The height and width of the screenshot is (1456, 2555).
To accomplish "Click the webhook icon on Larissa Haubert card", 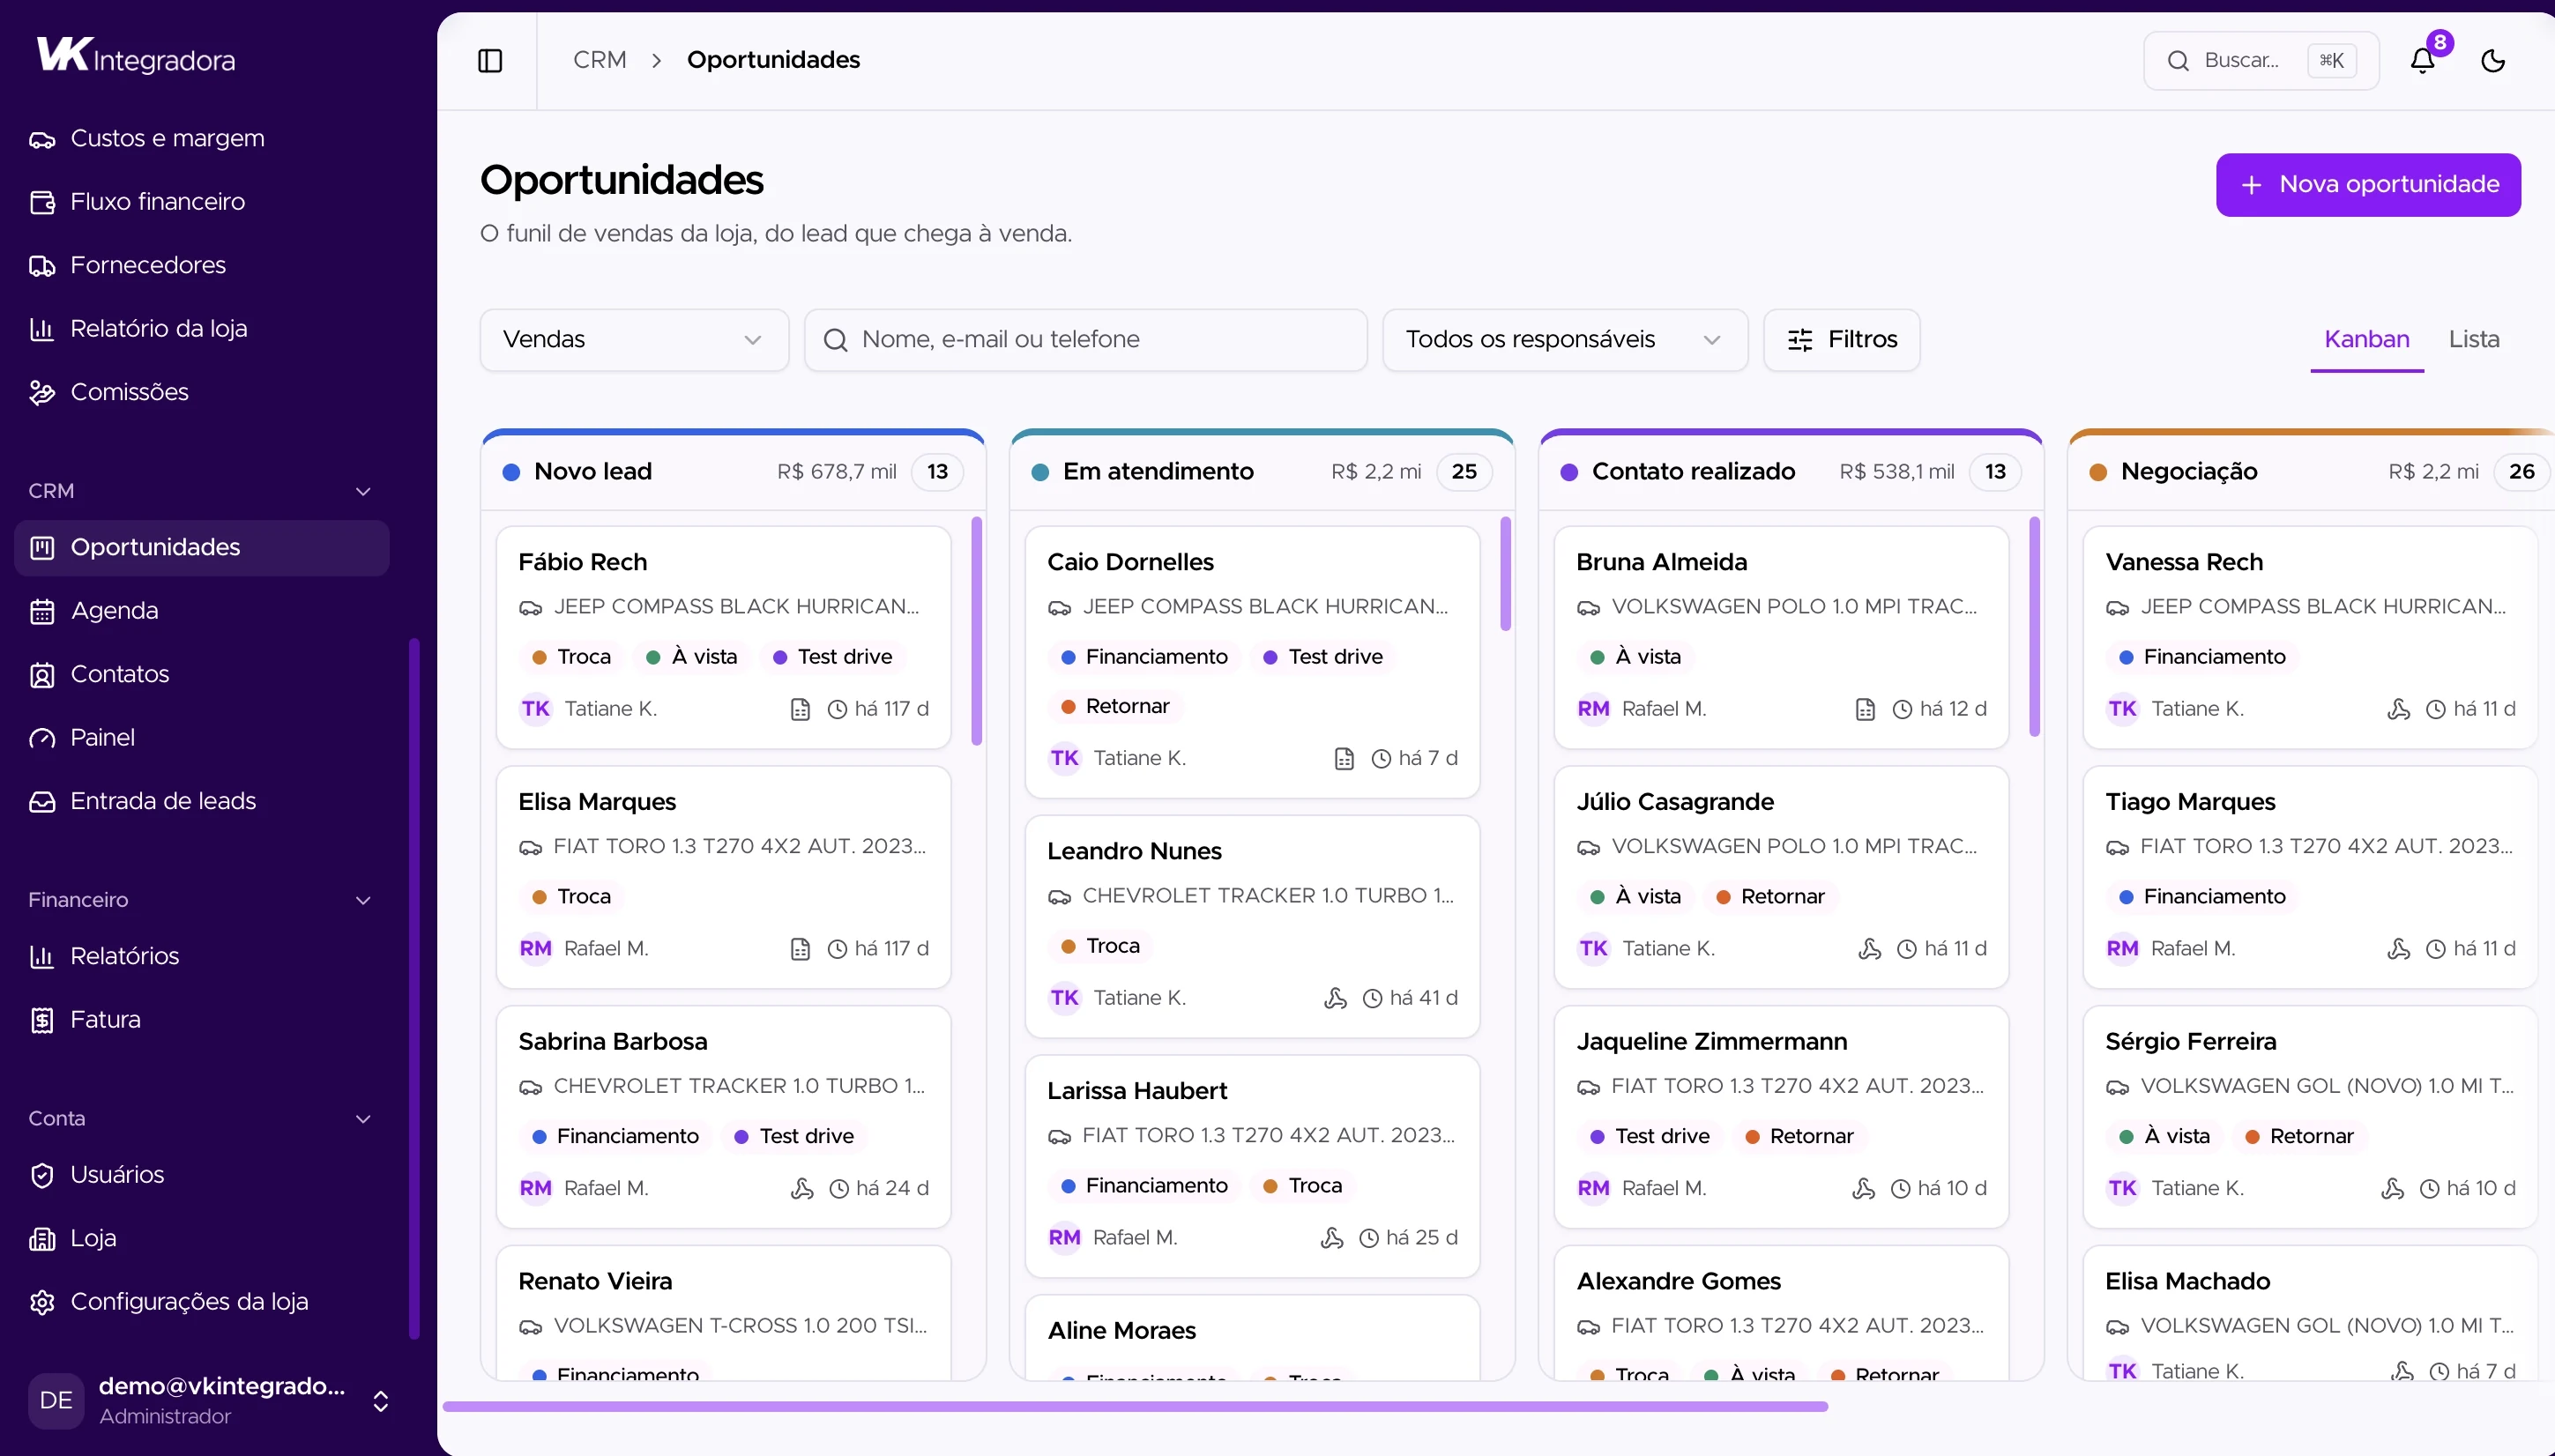I will 1331,1239.
